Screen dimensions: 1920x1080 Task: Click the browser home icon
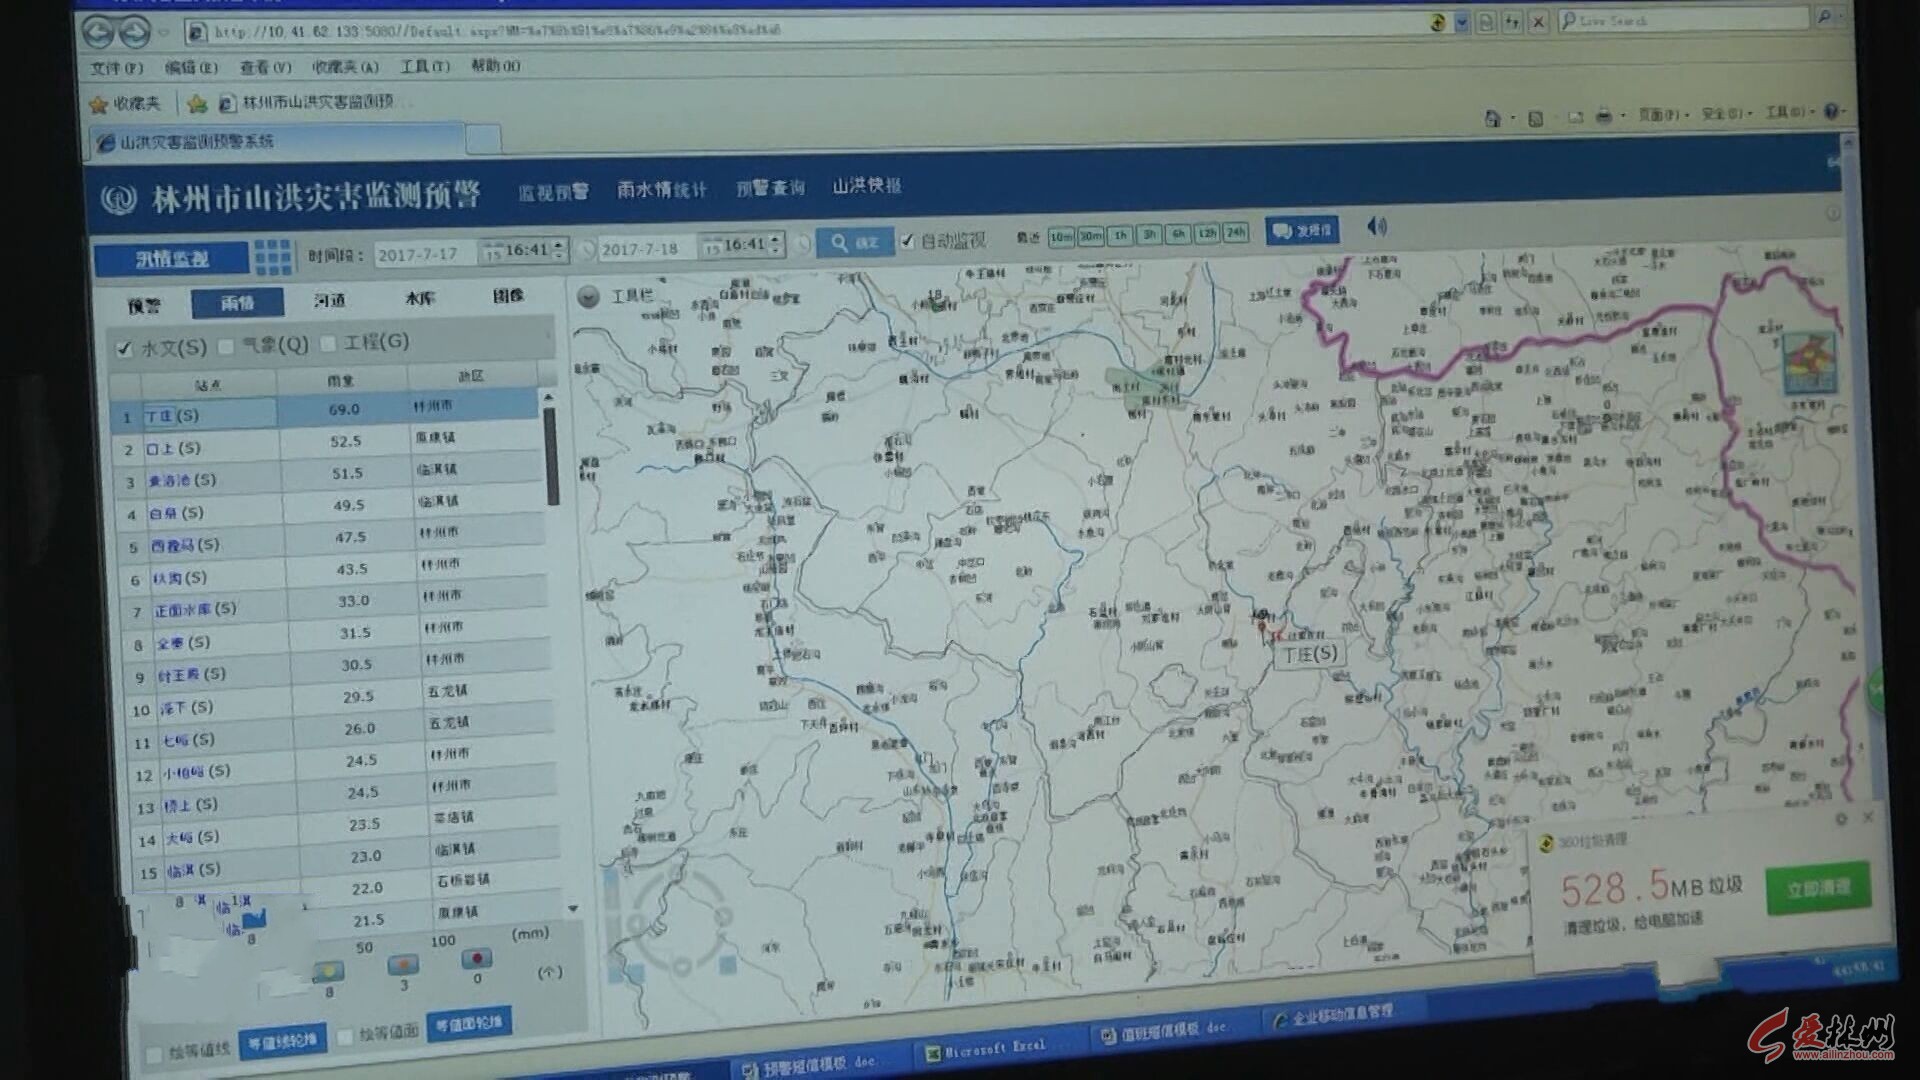point(1492,118)
